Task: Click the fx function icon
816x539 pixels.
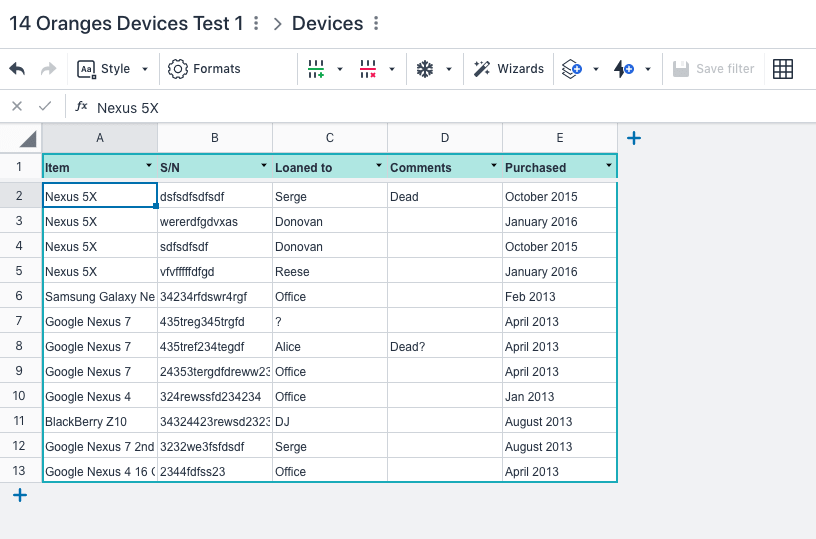Action: 81,106
